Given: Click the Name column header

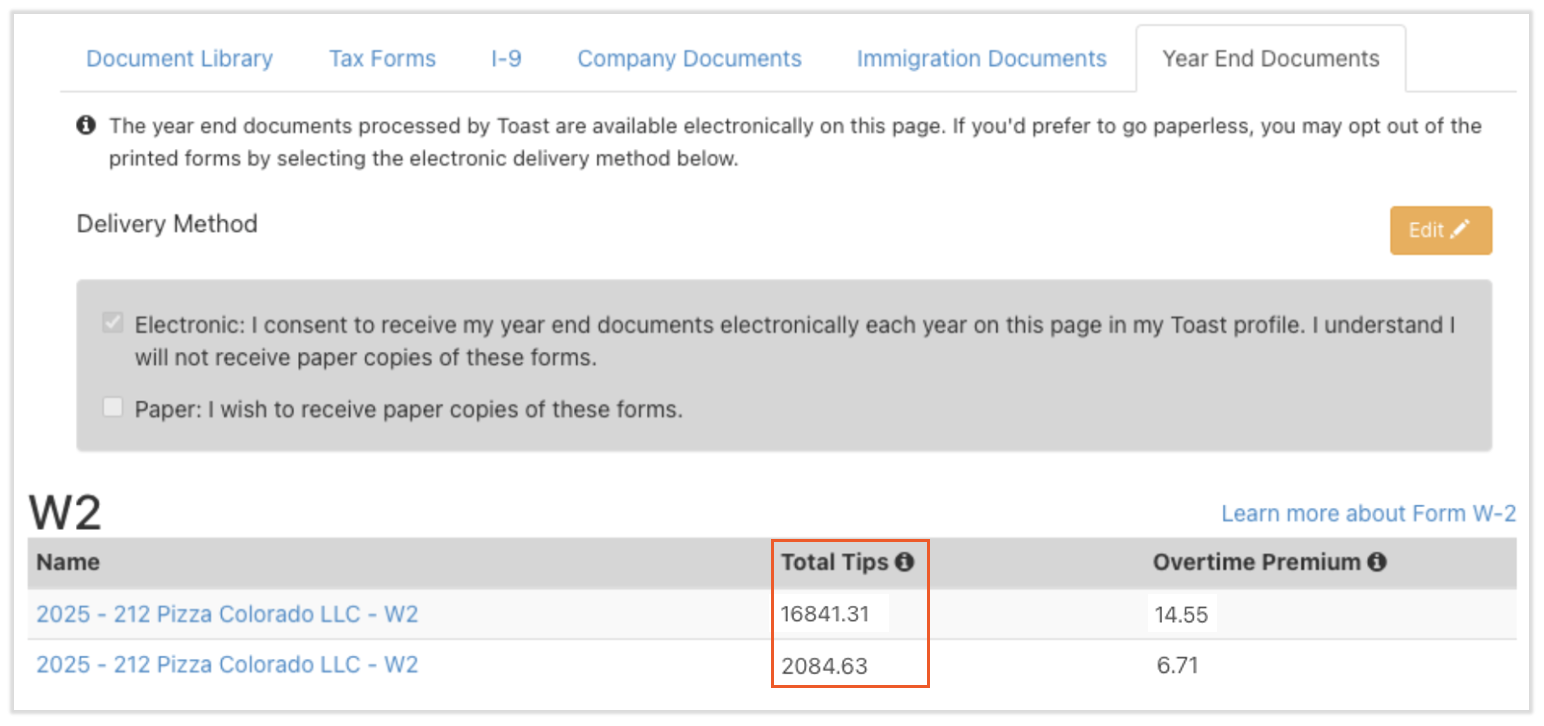Looking at the screenshot, I should [x=68, y=562].
